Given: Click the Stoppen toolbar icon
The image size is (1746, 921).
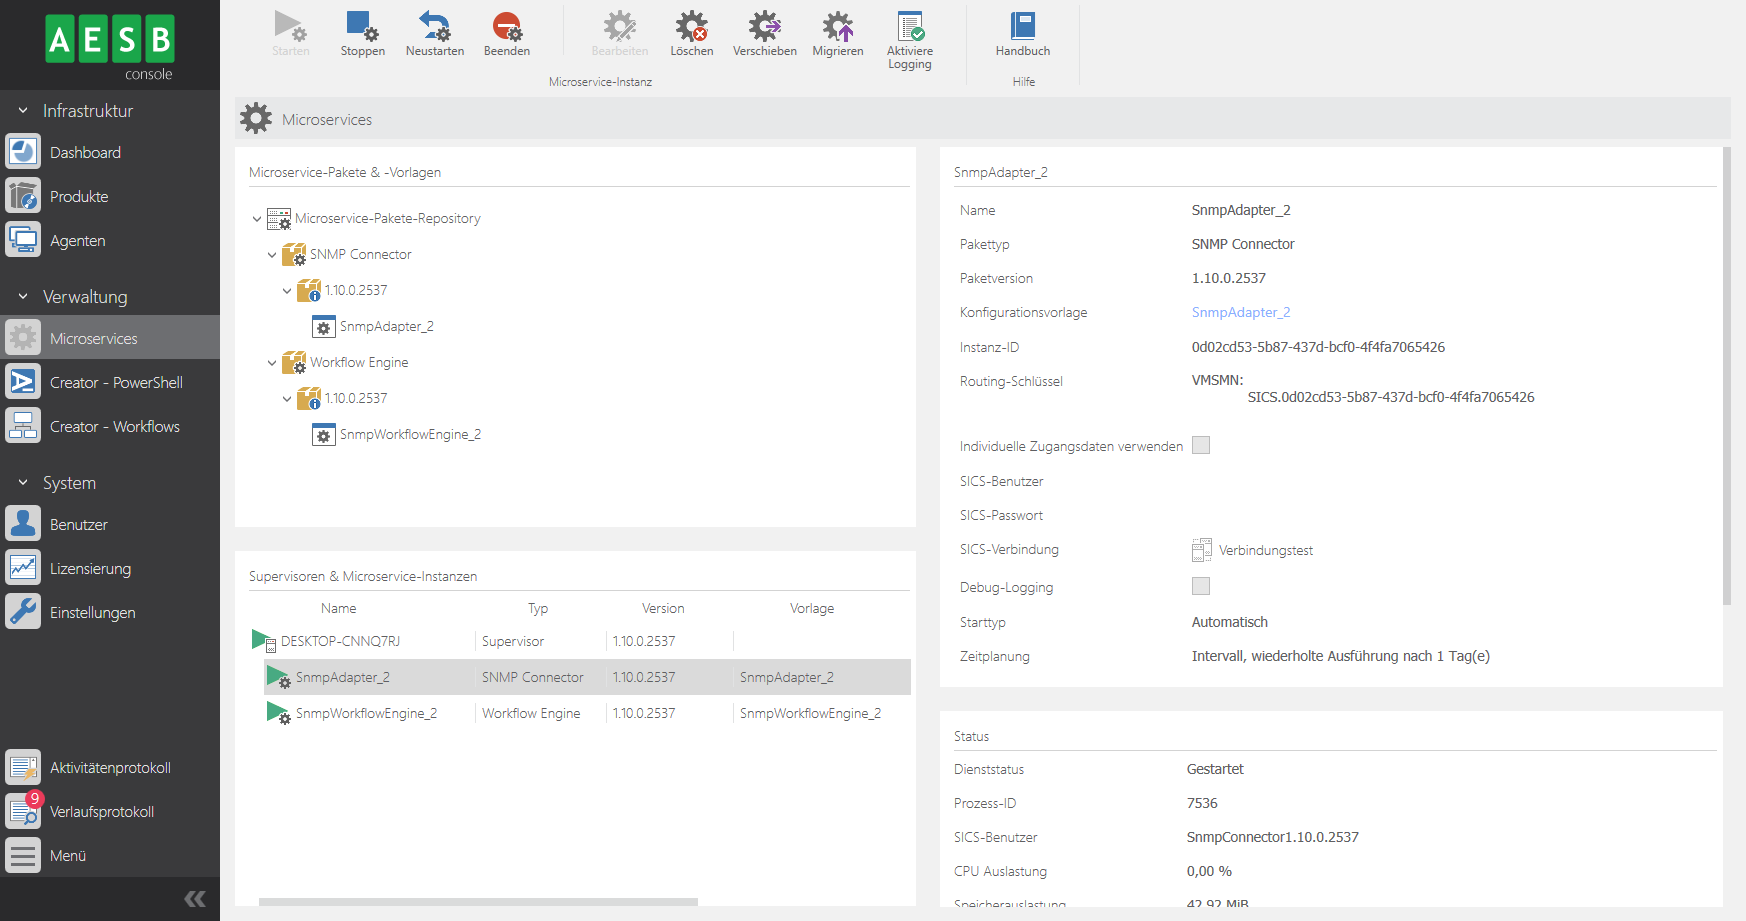Looking at the screenshot, I should point(362,28).
